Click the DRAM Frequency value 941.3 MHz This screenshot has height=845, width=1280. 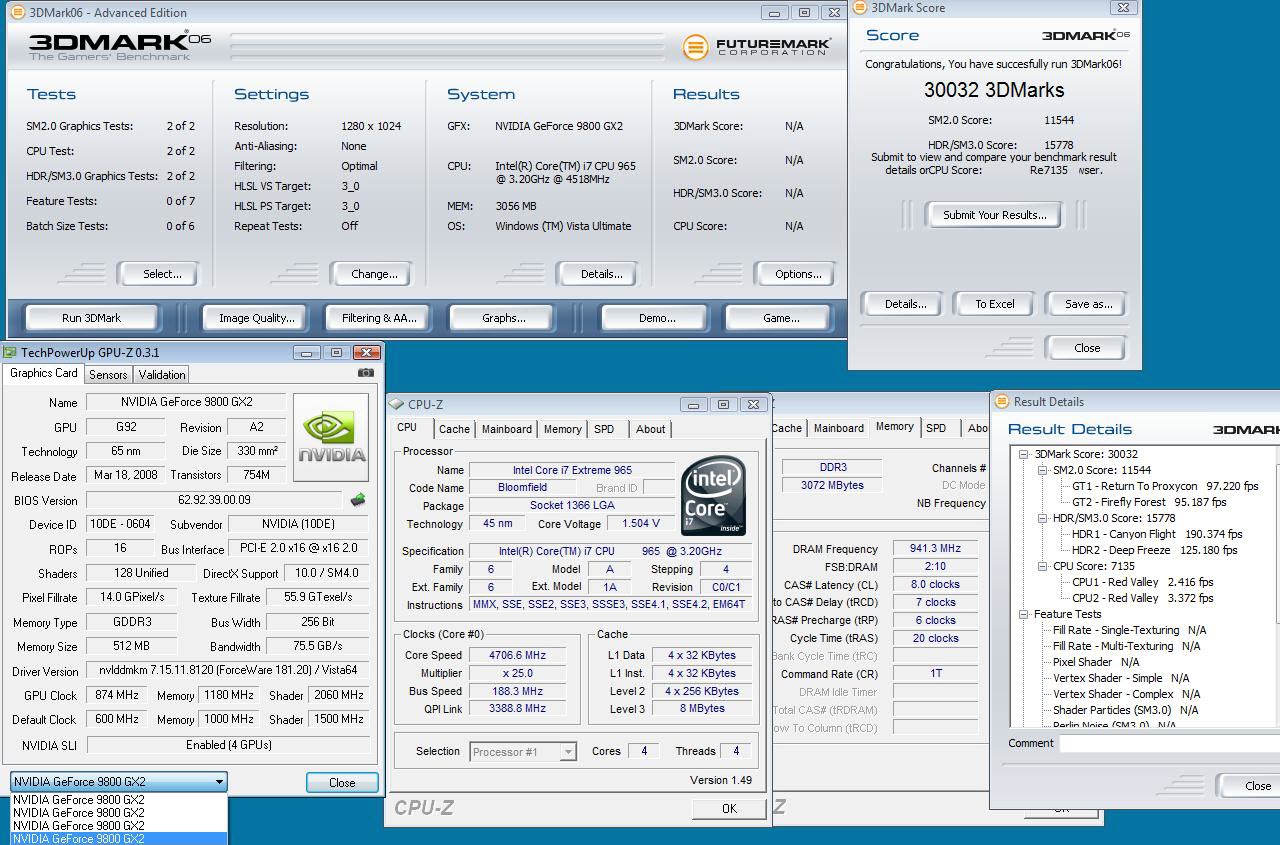point(935,548)
